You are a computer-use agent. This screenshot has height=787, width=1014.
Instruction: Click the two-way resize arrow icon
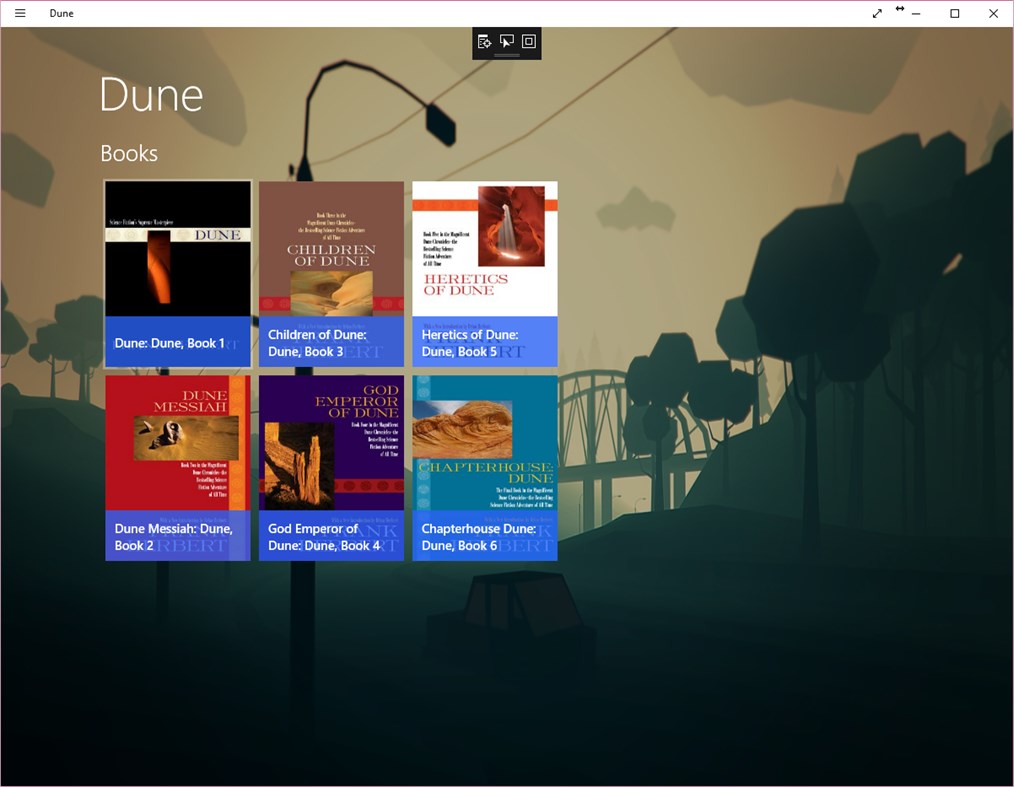point(899,10)
